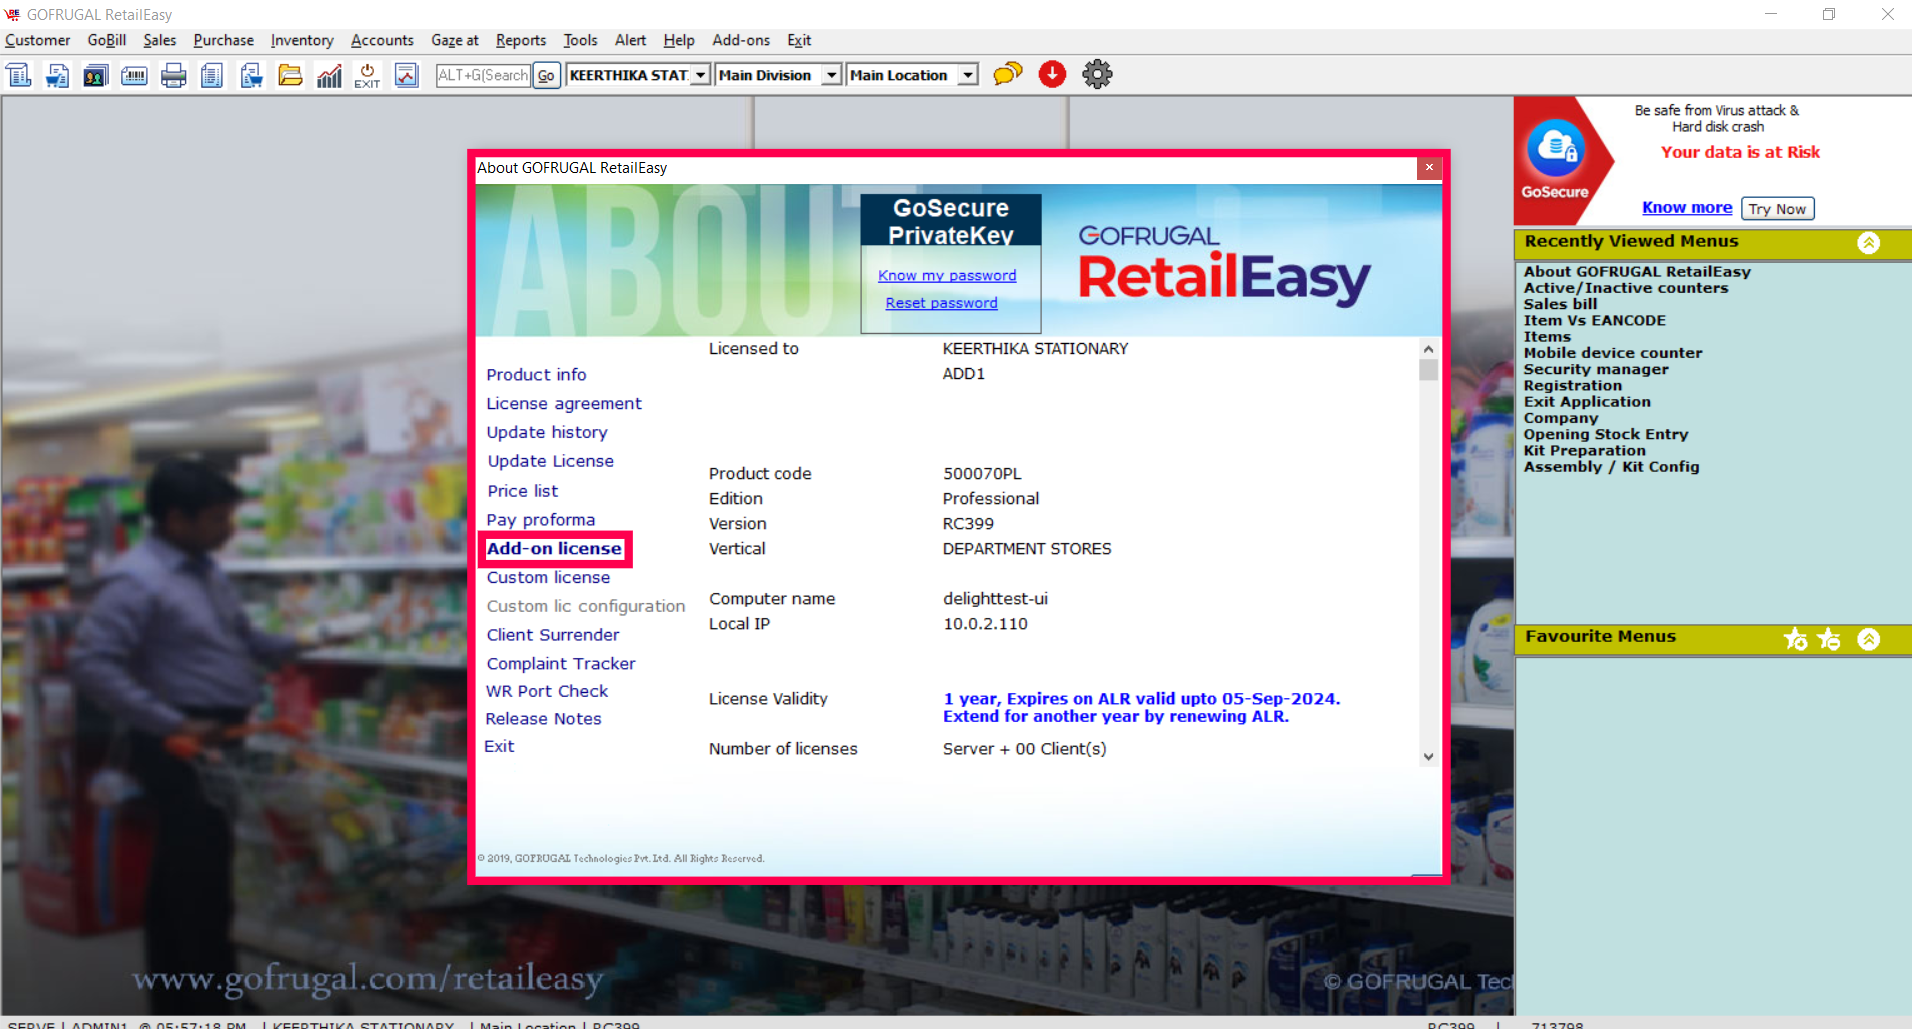Click the open folder toolbar icon

tap(290, 75)
